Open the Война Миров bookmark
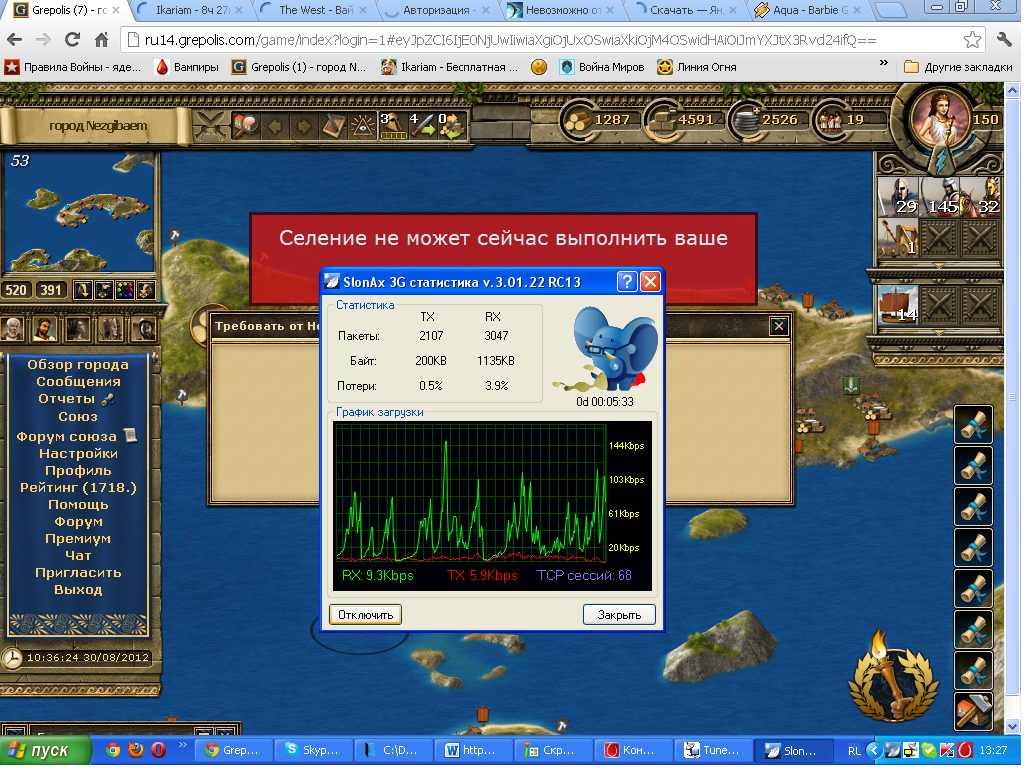Image resolution: width=1024 pixels, height=768 pixels. tap(602, 67)
